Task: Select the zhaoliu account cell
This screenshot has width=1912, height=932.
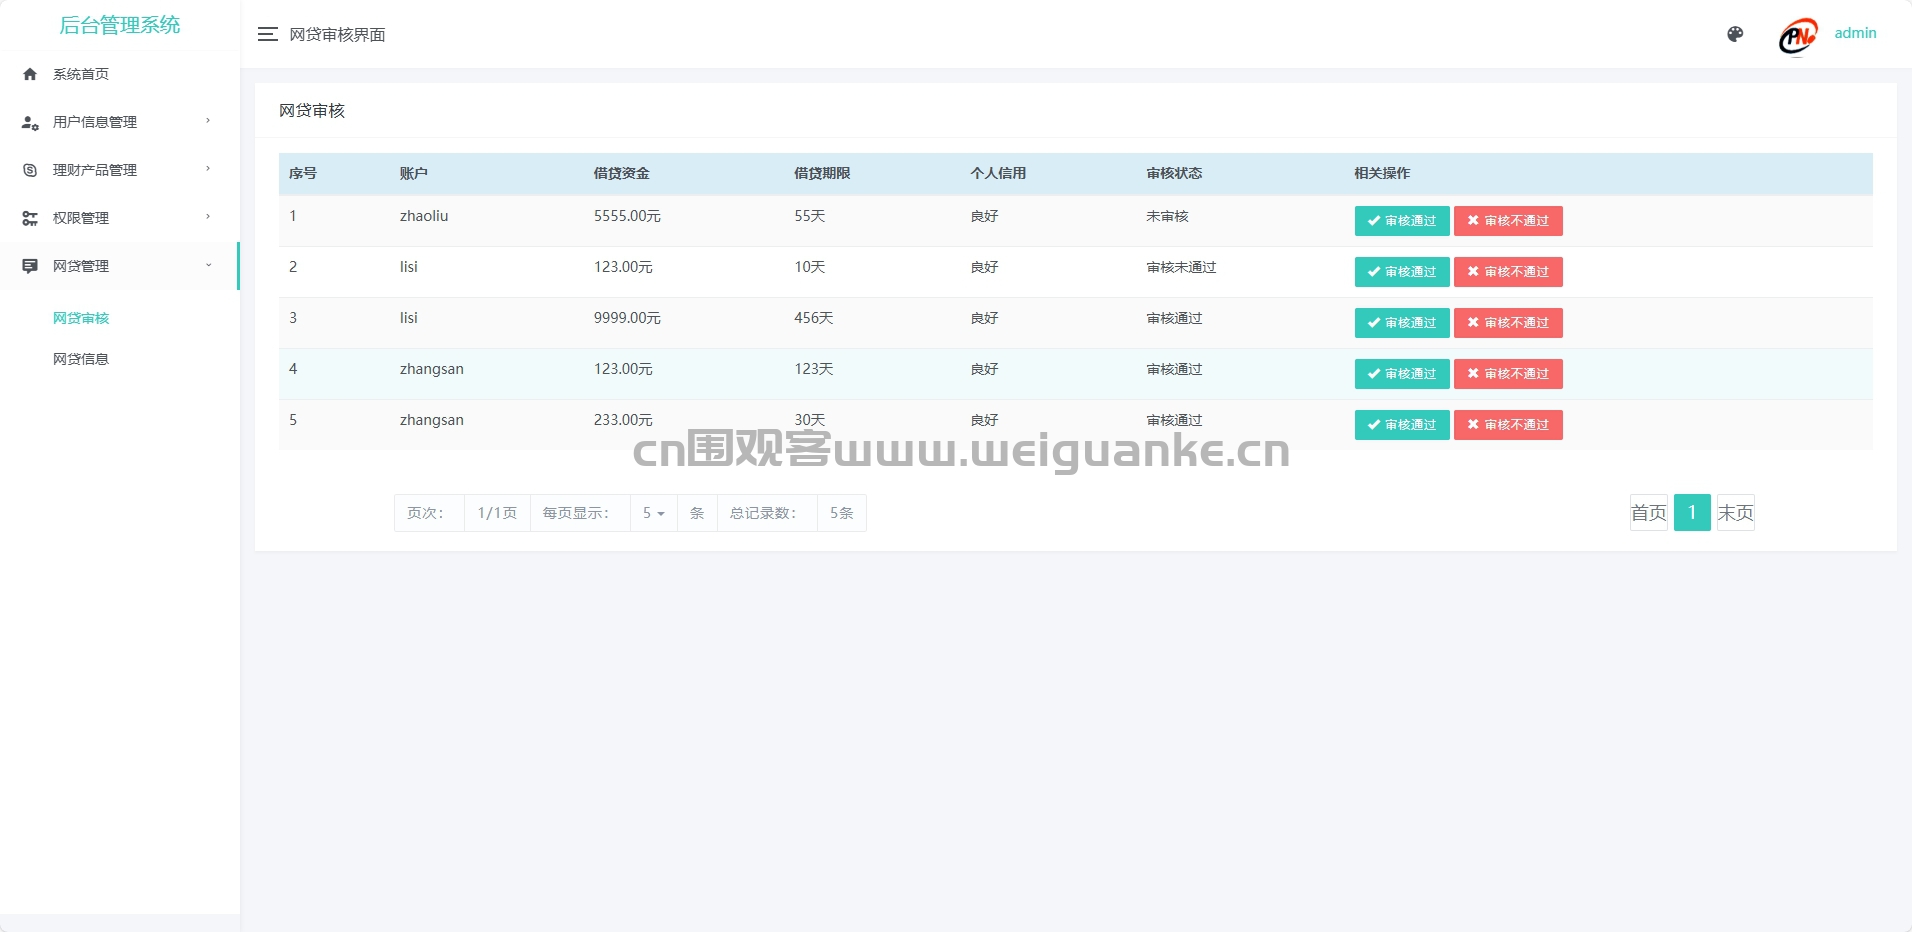Action: (424, 216)
